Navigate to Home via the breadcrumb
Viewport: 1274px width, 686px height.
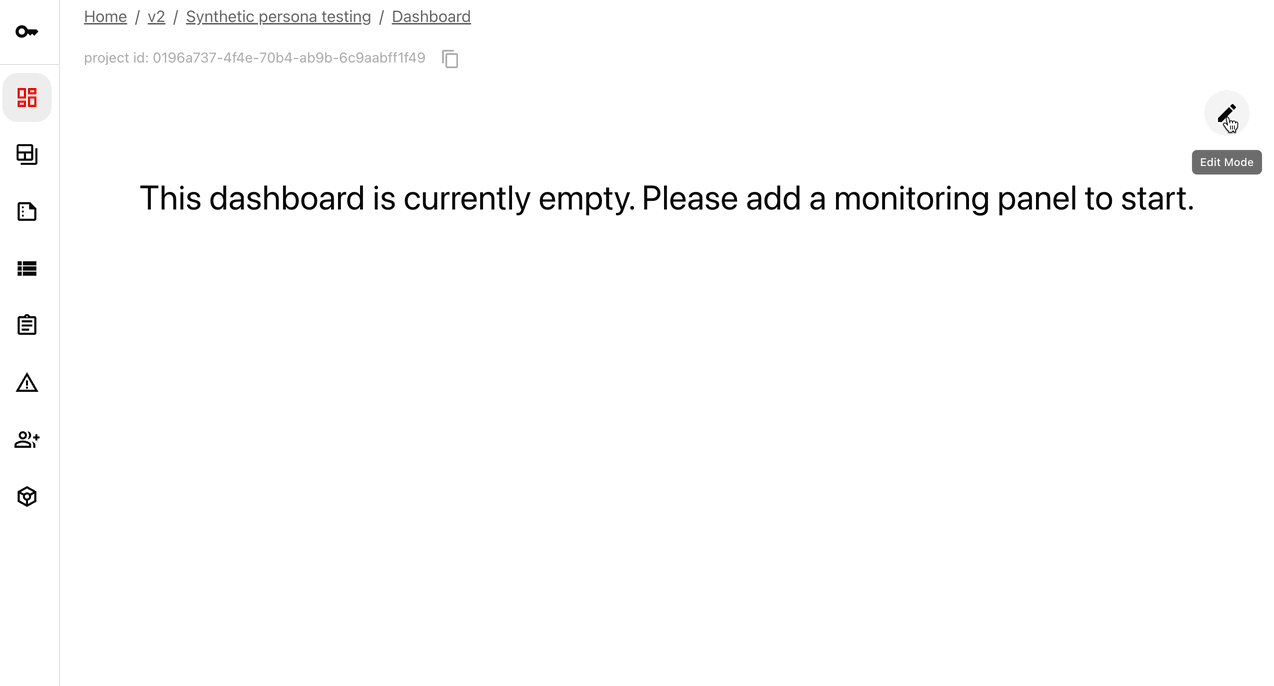(105, 16)
